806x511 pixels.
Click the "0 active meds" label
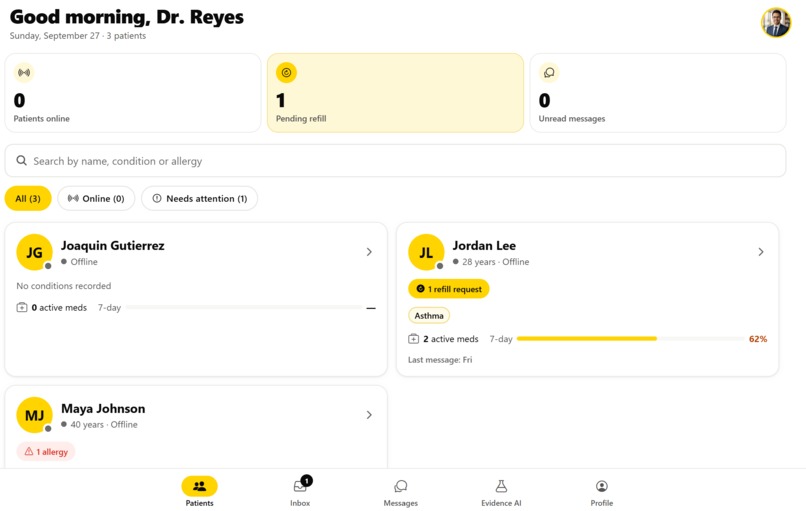click(x=59, y=307)
